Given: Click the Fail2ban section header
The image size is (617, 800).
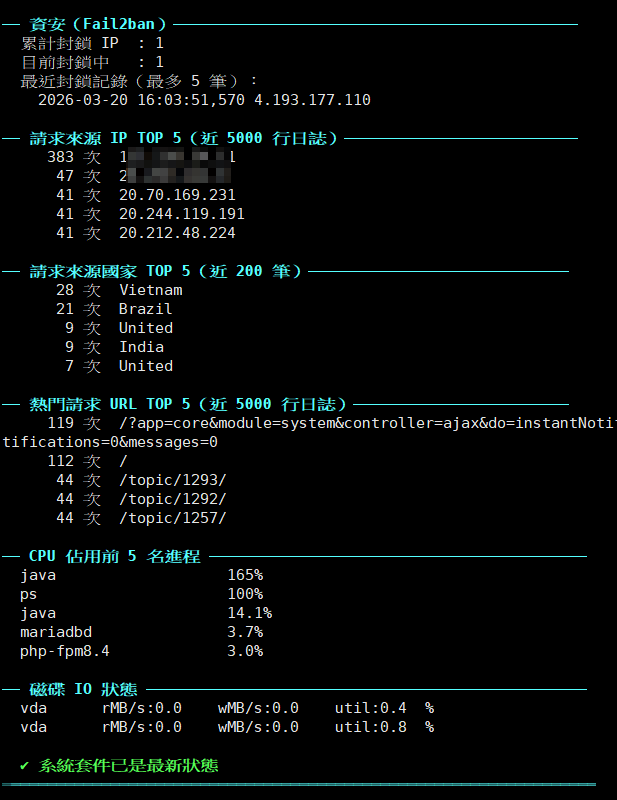Looking at the screenshot, I should 98,24.
